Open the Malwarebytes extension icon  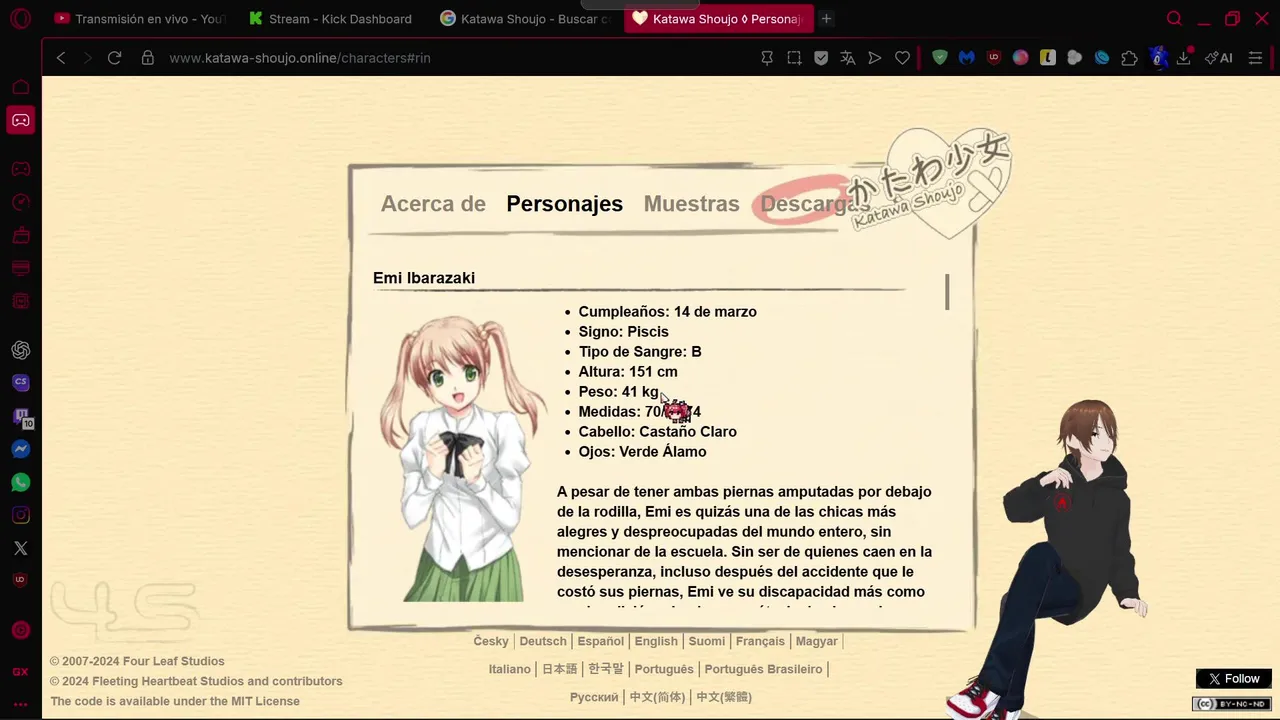967,58
